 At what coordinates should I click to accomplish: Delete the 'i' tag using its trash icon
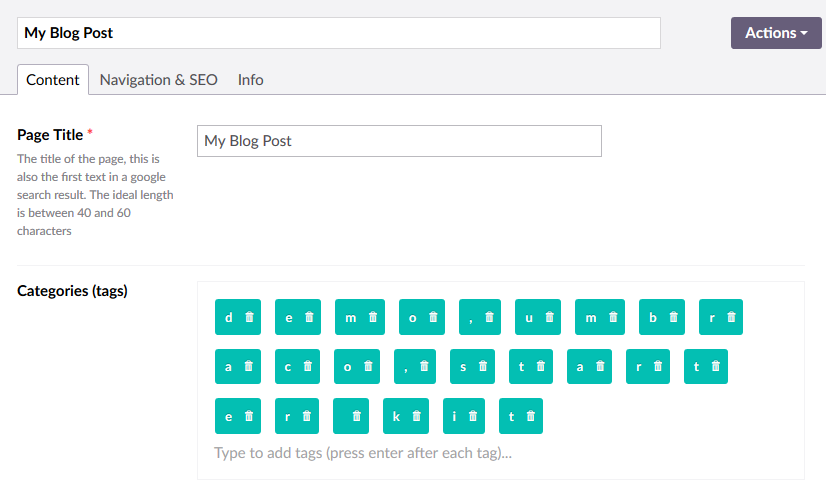[x=474, y=416]
